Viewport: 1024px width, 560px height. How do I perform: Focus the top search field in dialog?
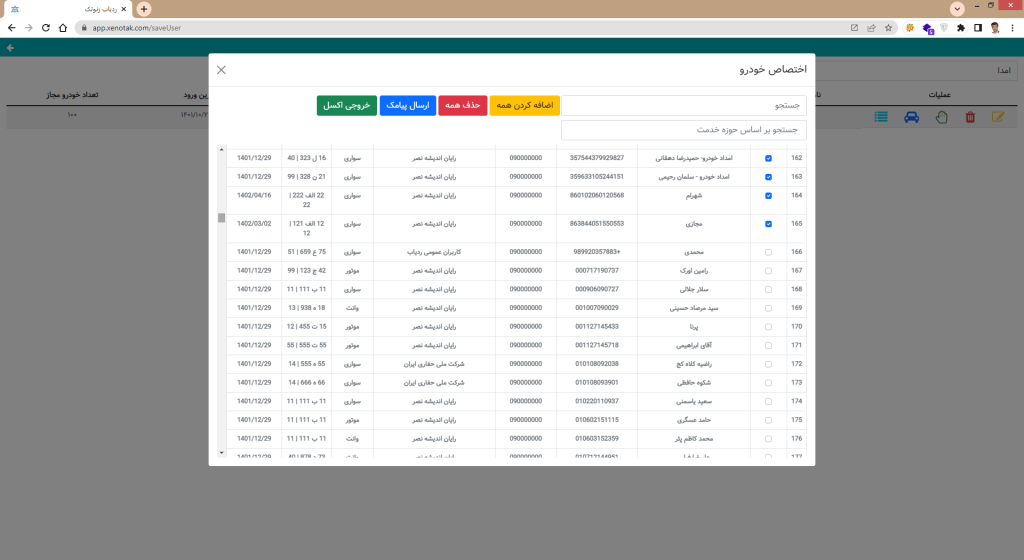click(x=684, y=105)
